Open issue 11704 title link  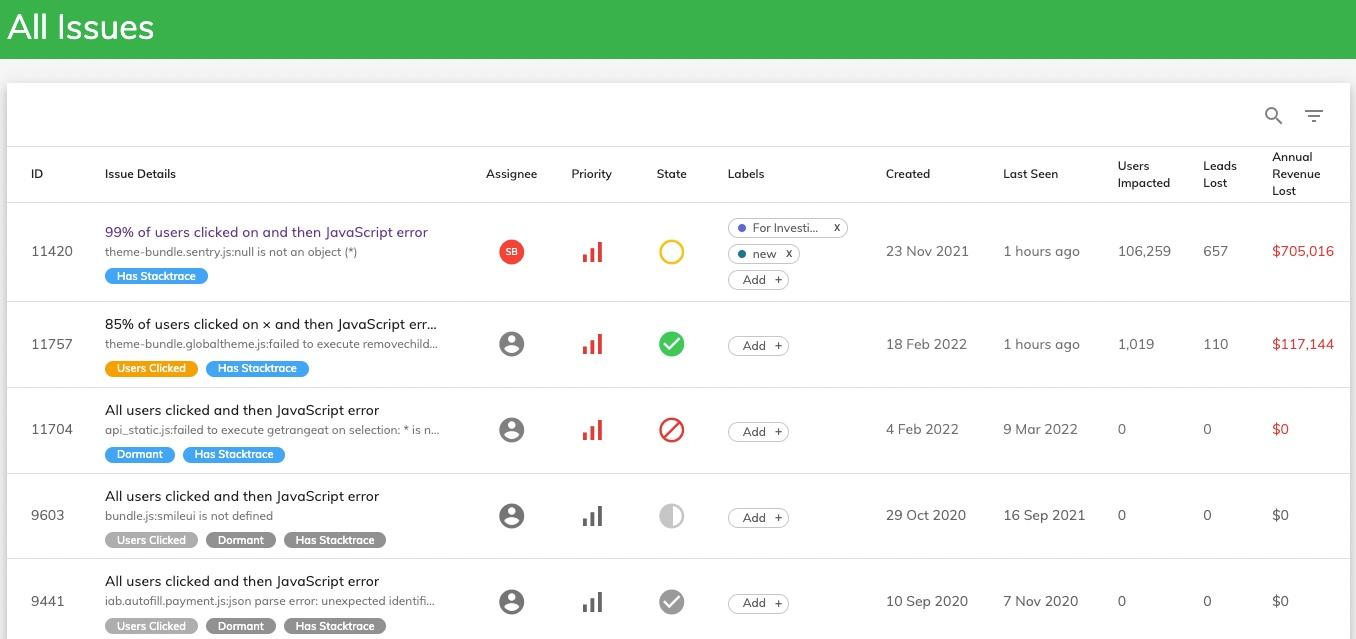pos(242,410)
